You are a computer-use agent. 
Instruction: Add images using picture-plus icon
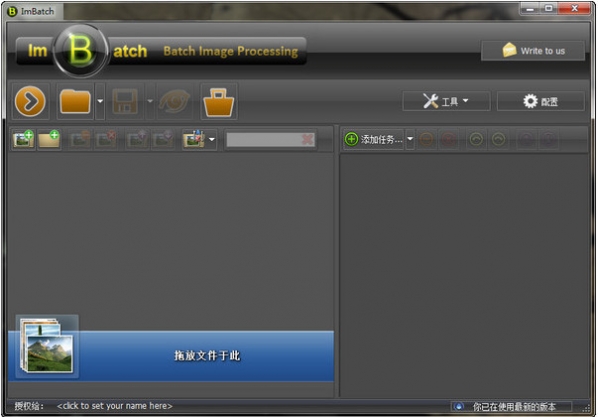24,139
